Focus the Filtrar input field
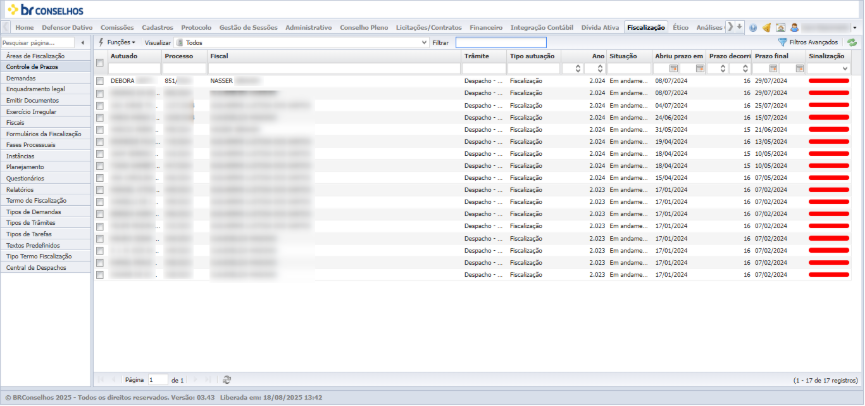Viewport: 865px width, 406px height. [501, 42]
